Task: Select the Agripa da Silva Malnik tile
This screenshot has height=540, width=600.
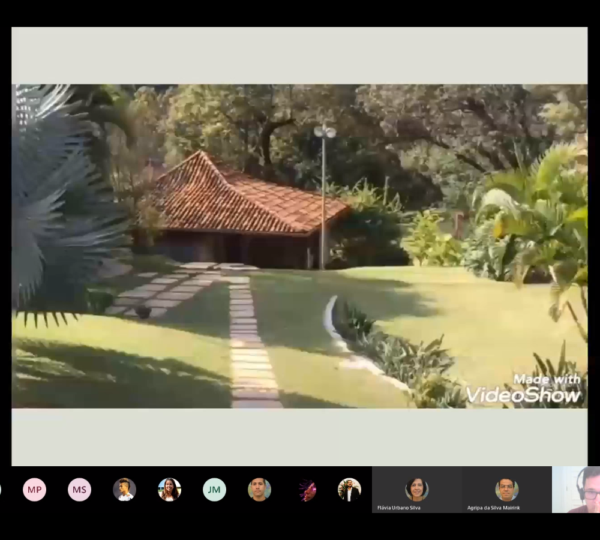Action: tap(506, 490)
